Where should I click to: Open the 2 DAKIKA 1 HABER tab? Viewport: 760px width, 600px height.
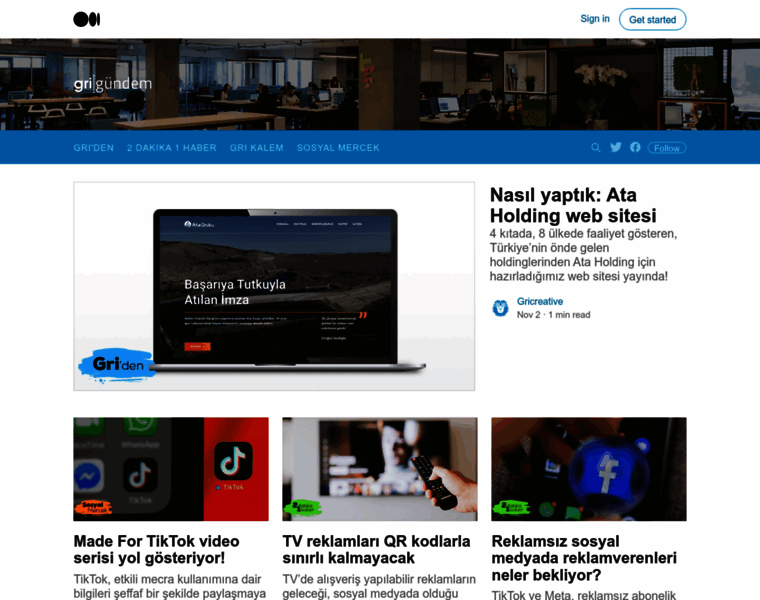click(172, 148)
